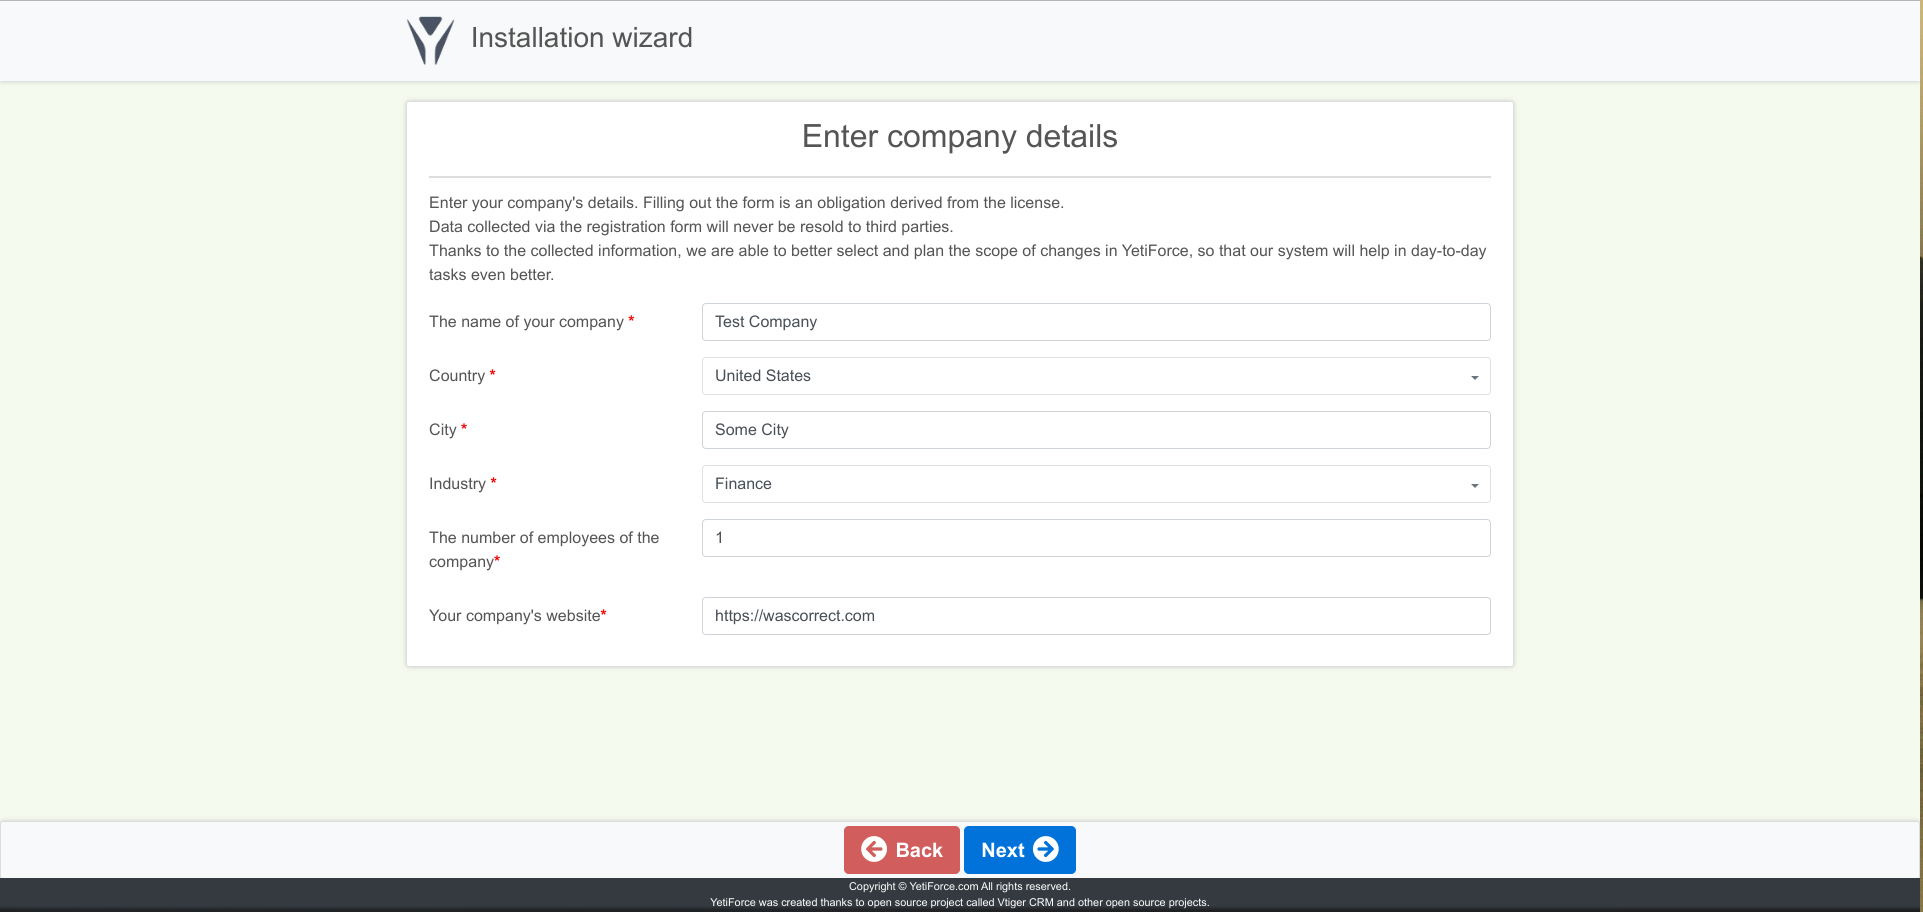Click the Next button label
The image size is (1923, 912).
1003,850
